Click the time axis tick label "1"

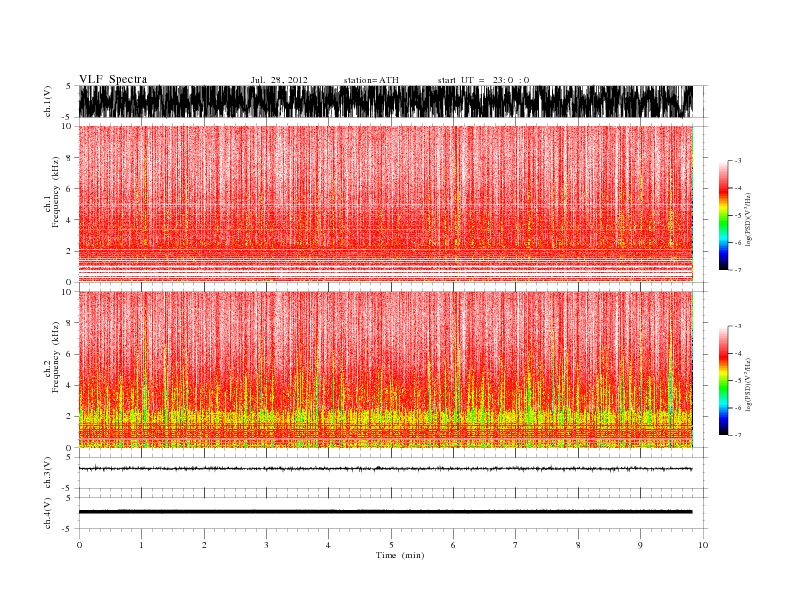[141, 545]
